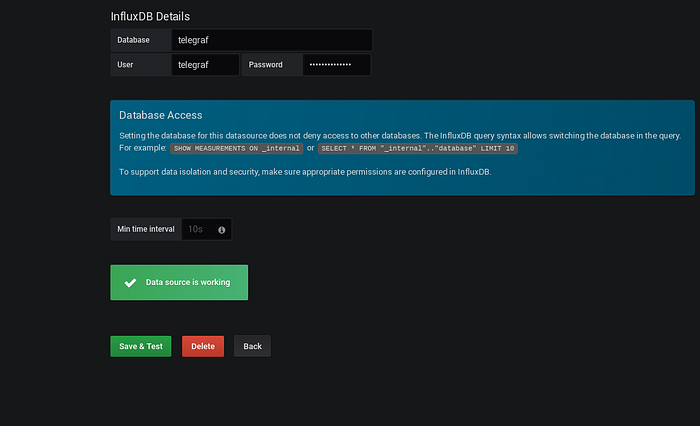This screenshot has width=700, height=426.
Task: Click the Database field label
Action: pyautogui.click(x=133, y=40)
